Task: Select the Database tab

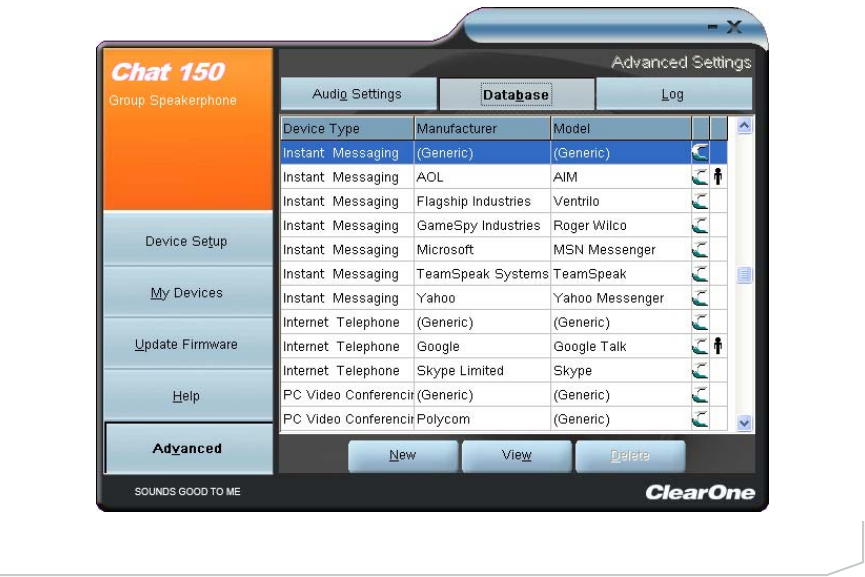Action: tap(516, 94)
